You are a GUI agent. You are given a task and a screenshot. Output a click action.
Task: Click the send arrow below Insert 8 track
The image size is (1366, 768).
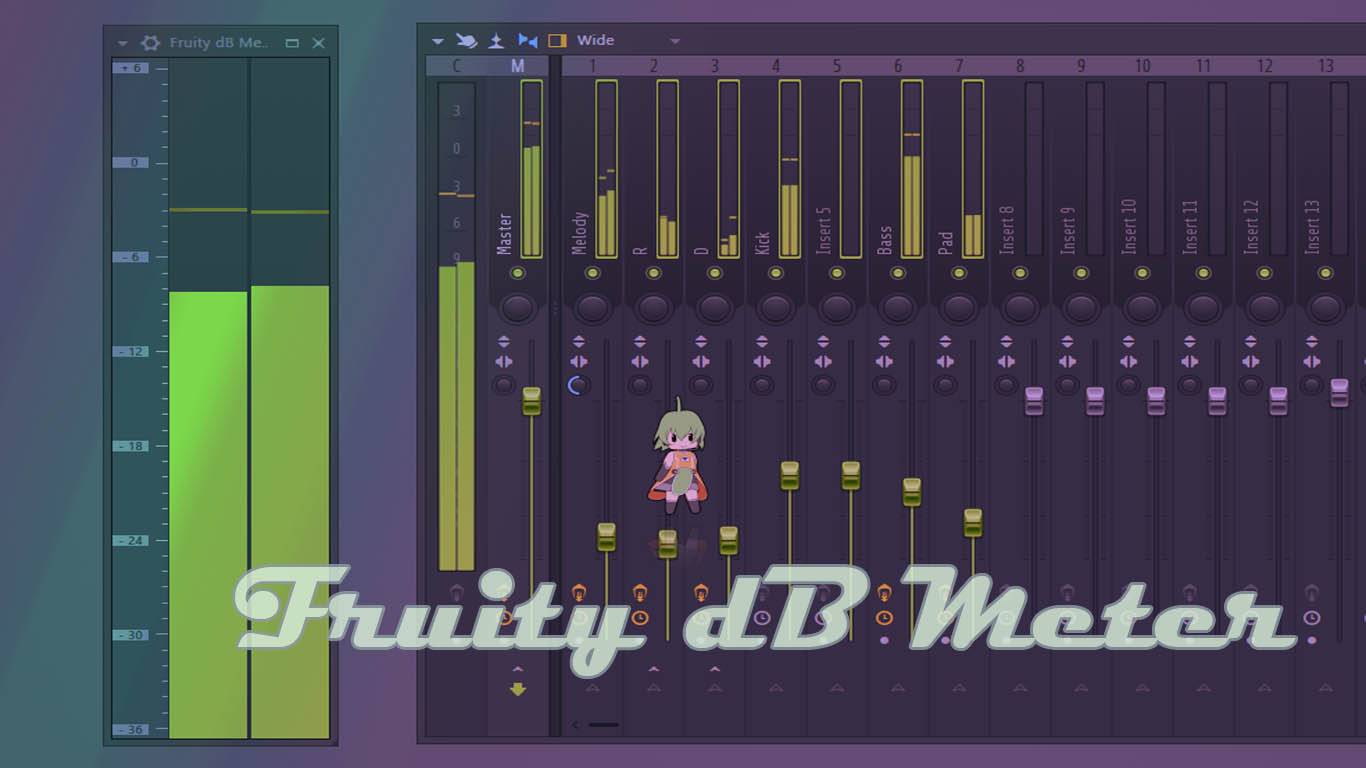pyautogui.click(x=1020, y=688)
